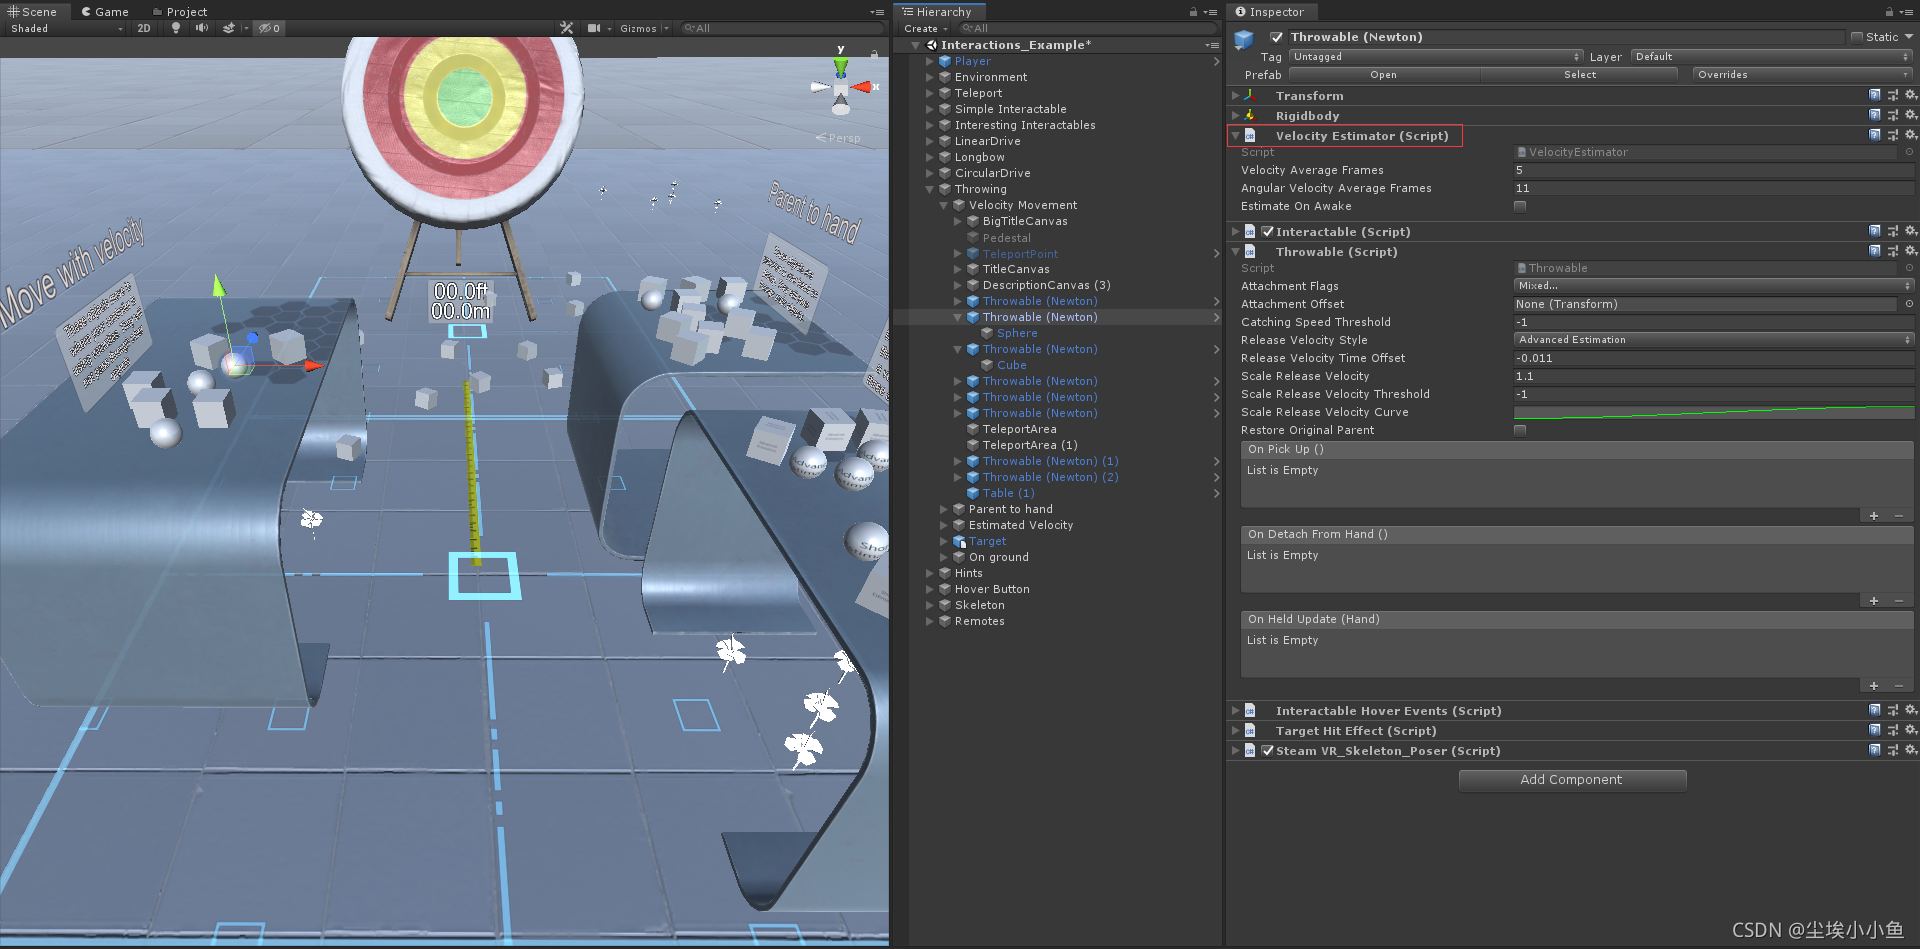Toggle scene lighting lightbulb icon
The width and height of the screenshot is (1920, 949).
click(x=176, y=28)
